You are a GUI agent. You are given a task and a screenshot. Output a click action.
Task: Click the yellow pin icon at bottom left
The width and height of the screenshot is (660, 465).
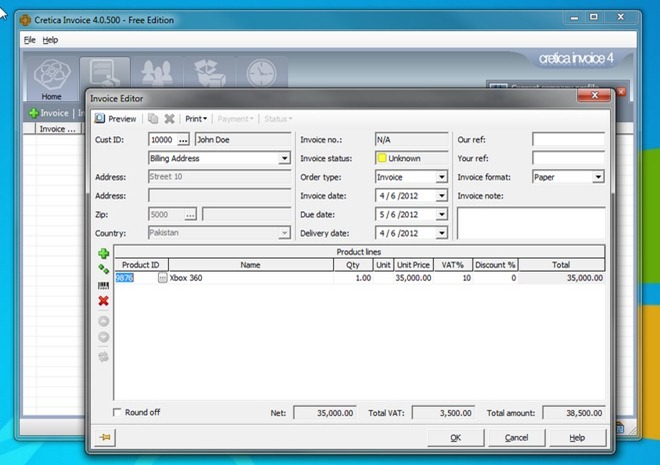pos(105,437)
